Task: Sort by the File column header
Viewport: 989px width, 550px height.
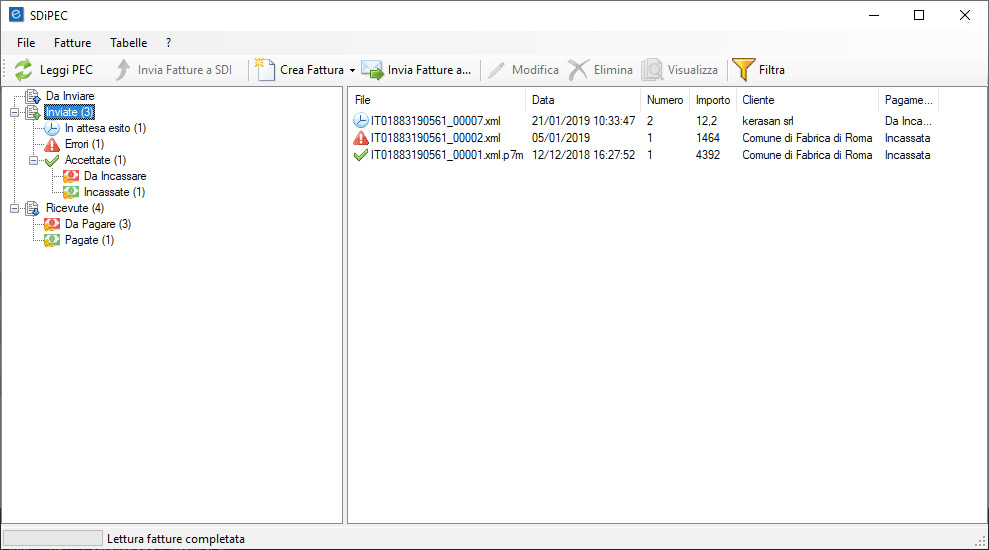Action: coord(436,100)
